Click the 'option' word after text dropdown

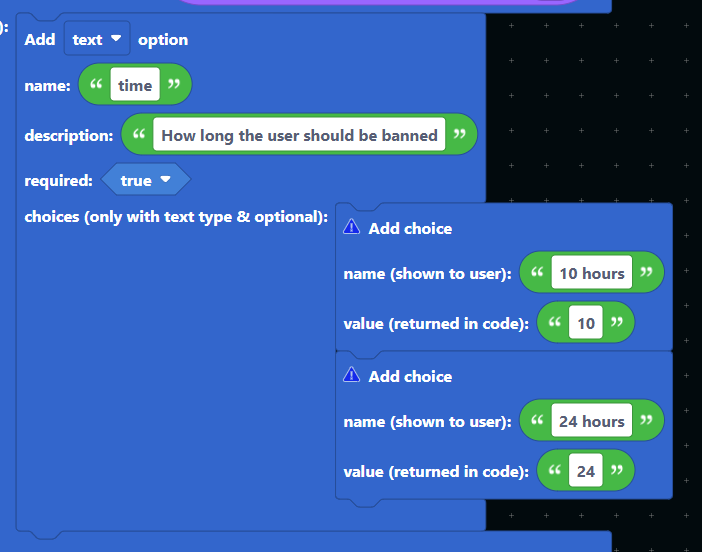pos(163,40)
